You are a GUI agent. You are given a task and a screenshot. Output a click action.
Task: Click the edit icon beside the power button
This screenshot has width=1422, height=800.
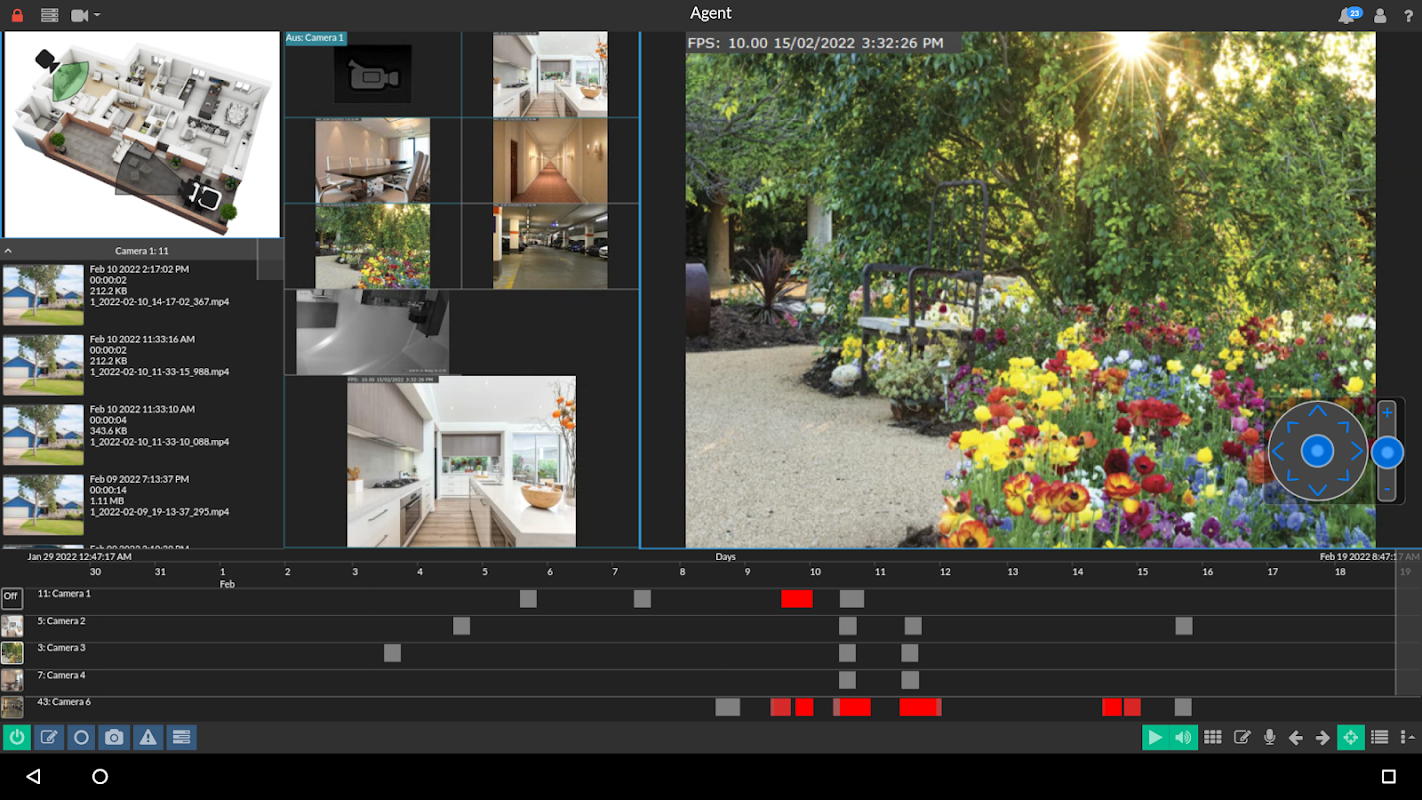[x=48, y=738]
